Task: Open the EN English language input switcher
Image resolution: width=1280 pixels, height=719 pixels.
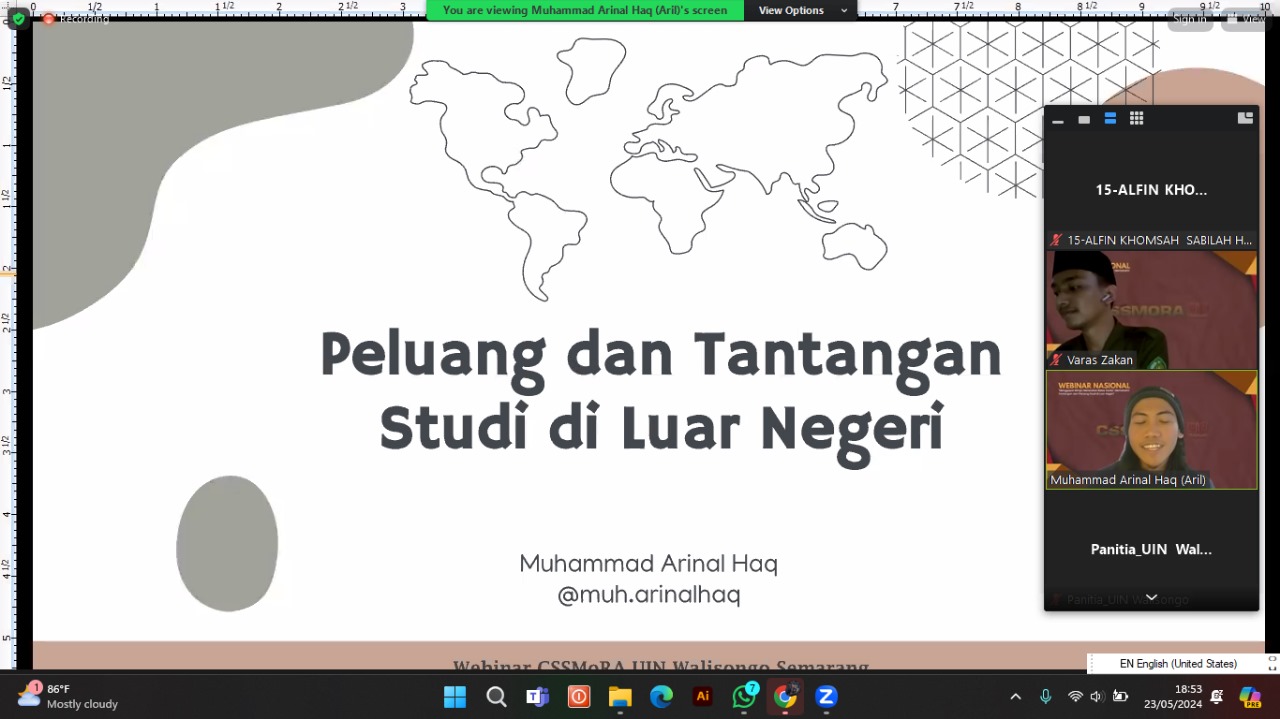Action: click(1177, 663)
